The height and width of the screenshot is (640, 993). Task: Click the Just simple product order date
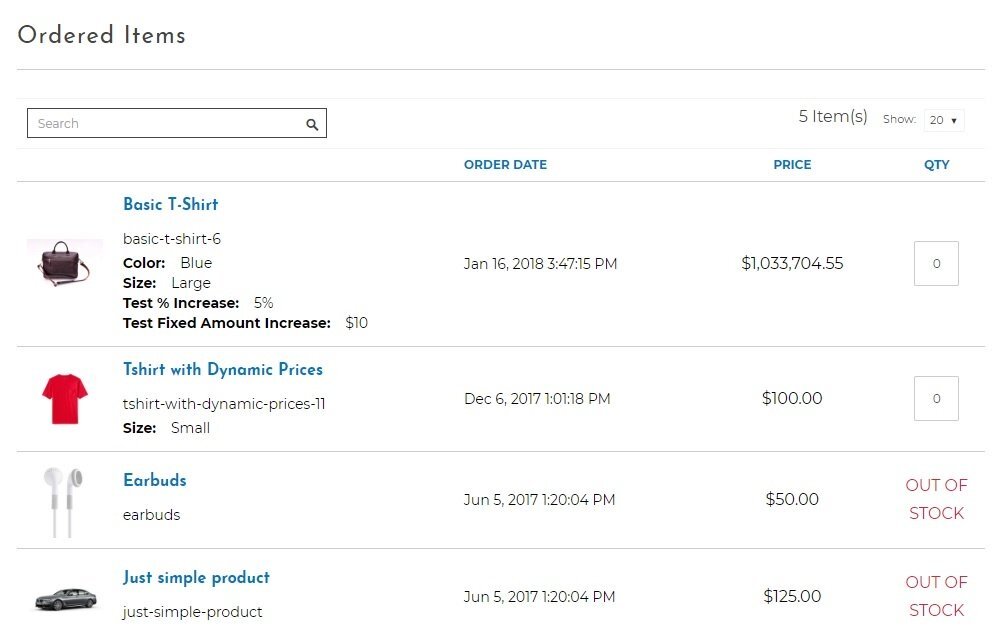(539, 597)
